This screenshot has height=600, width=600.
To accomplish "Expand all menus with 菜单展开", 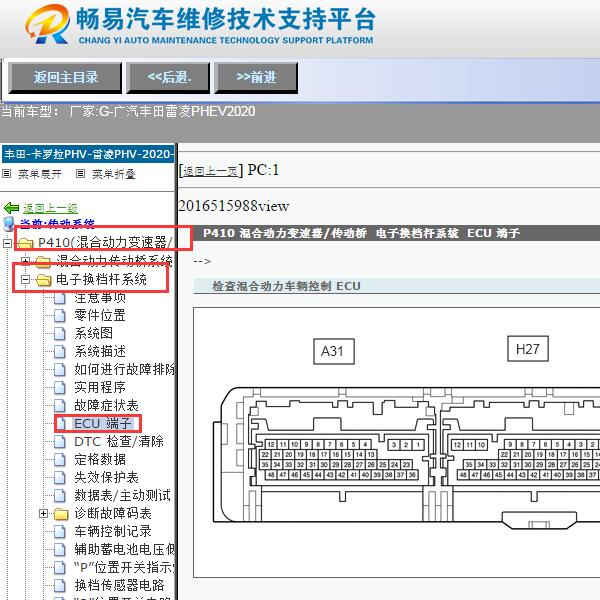I will pyautogui.click(x=39, y=174).
